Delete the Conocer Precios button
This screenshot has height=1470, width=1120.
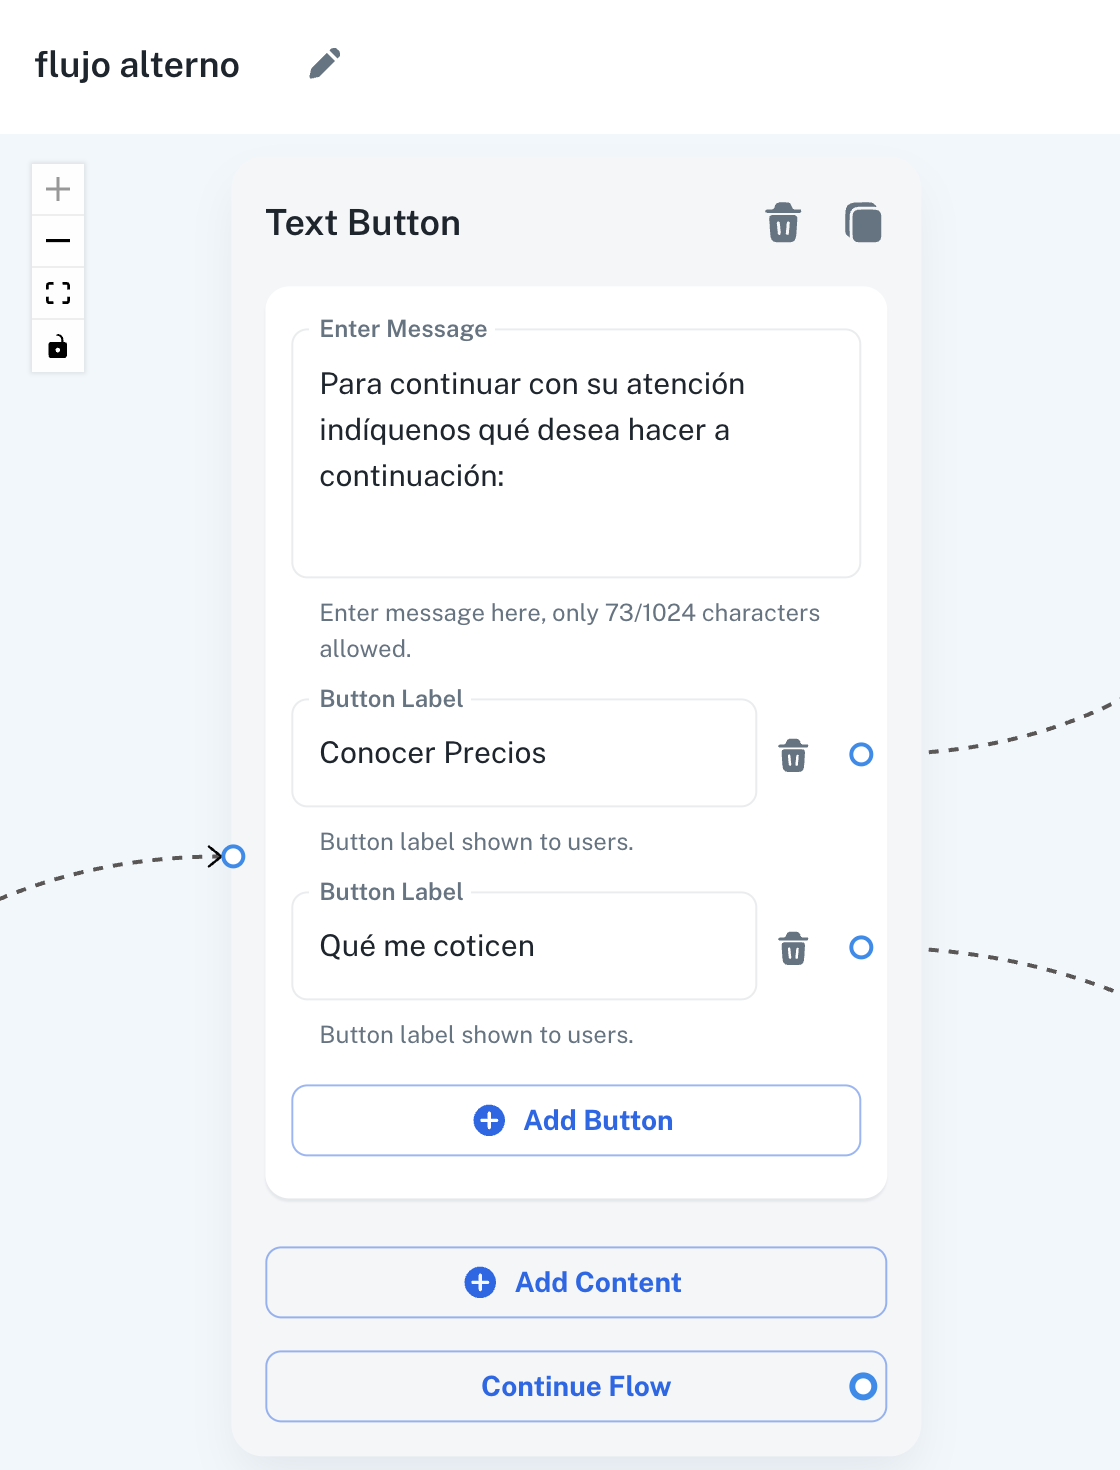793,755
